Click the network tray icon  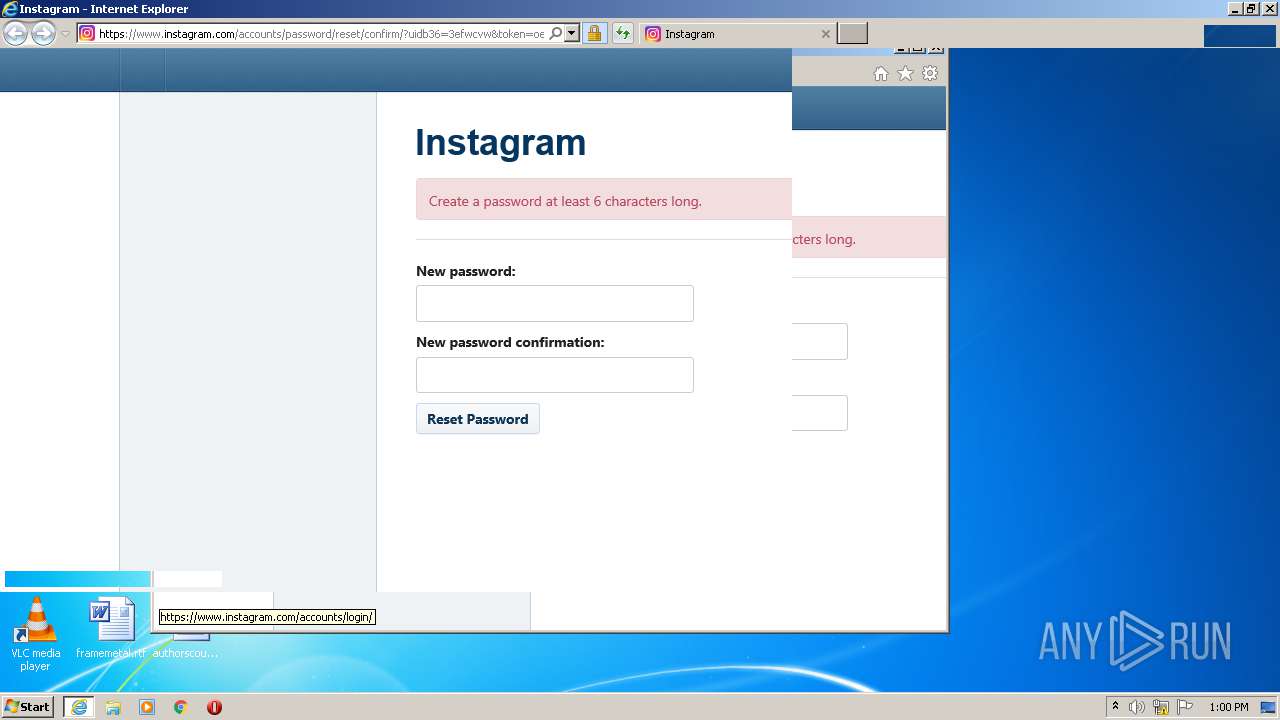pyautogui.click(x=1161, y=707)
